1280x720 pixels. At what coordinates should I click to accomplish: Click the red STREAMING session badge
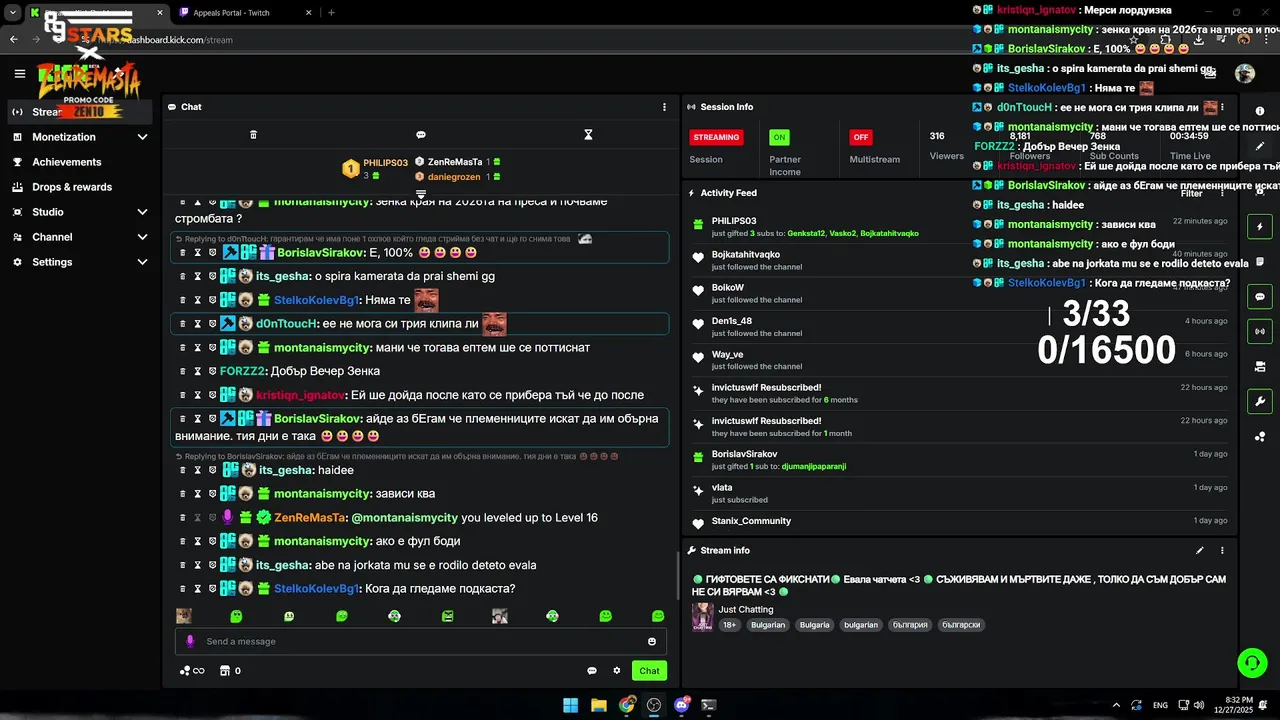pyautogui.click(x=716, y=137)
